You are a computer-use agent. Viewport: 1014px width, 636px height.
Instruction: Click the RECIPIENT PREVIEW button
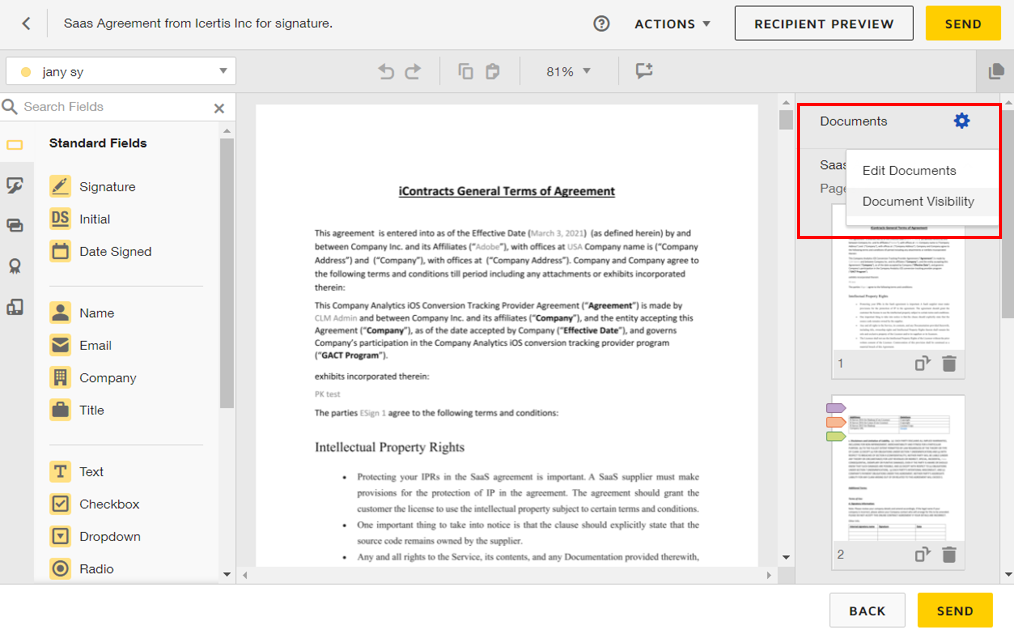pyautogui.click(x=823, y=24)
